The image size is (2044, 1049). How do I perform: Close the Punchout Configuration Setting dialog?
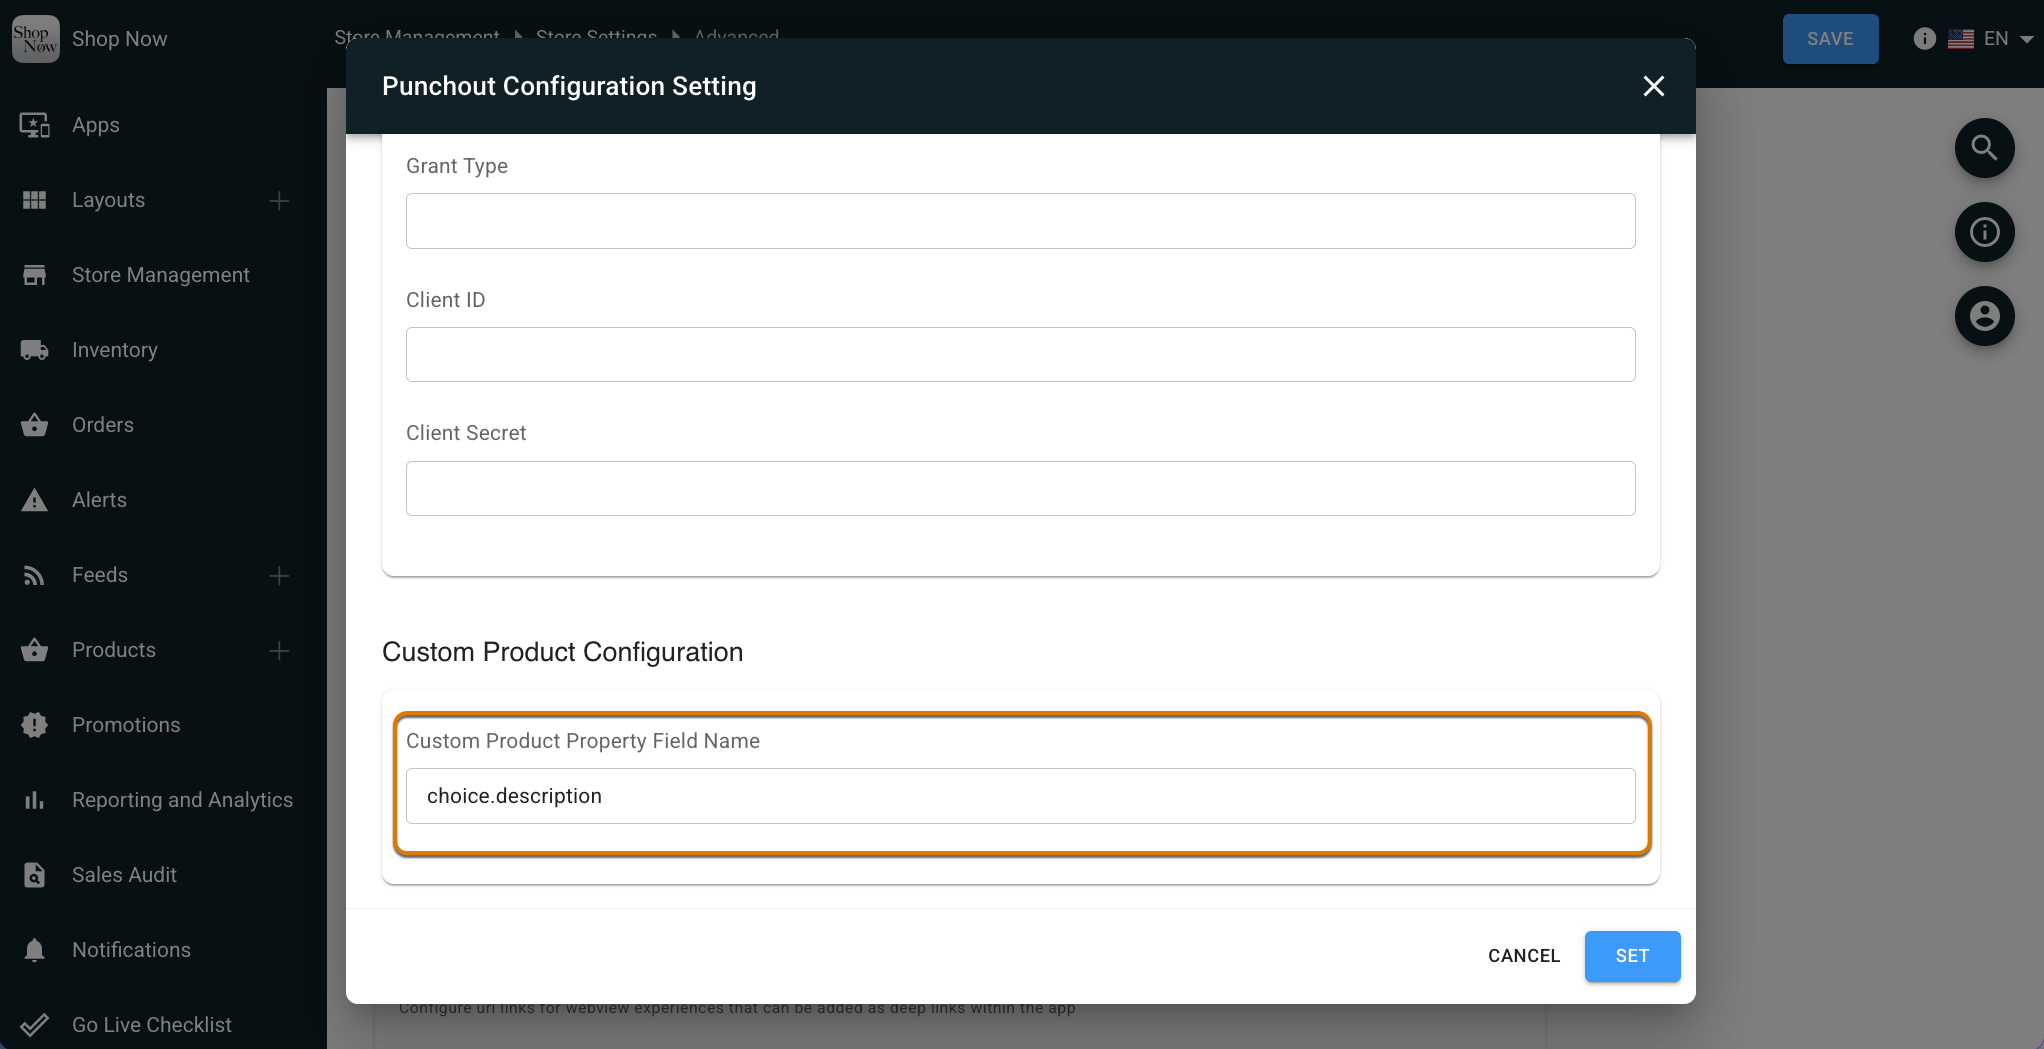click(x=1654, y=86)
